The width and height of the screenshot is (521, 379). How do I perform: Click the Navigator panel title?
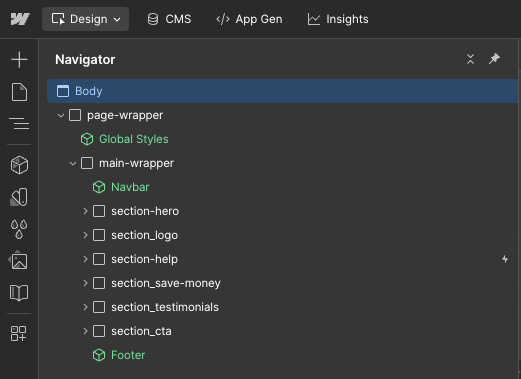[85, 60]
